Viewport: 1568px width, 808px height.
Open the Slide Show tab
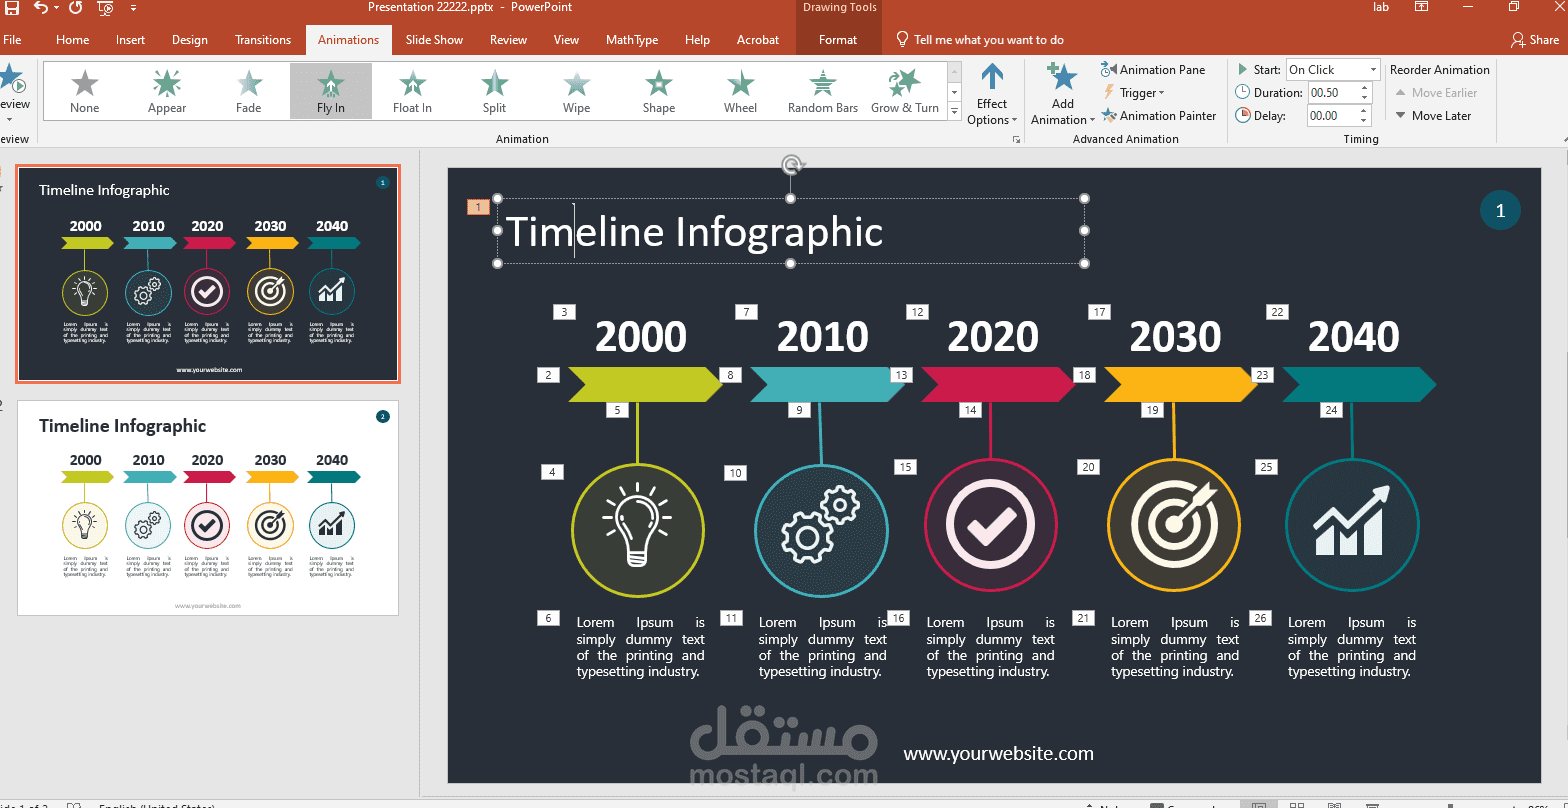tap(434, 40)
